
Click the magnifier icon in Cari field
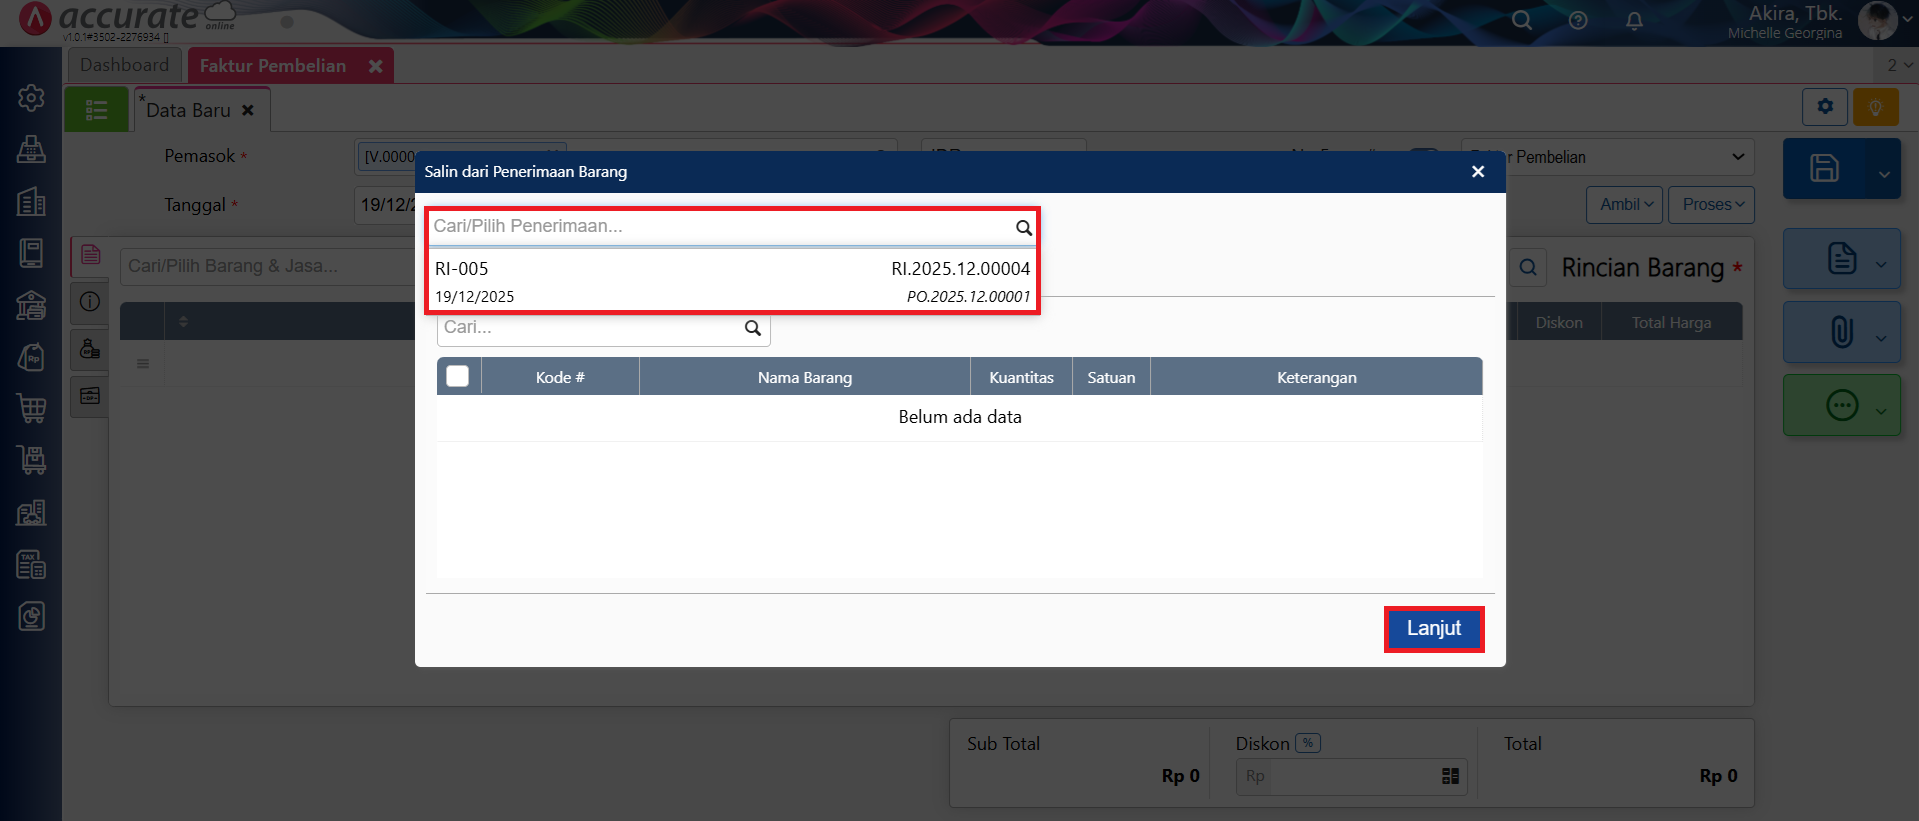753,328
